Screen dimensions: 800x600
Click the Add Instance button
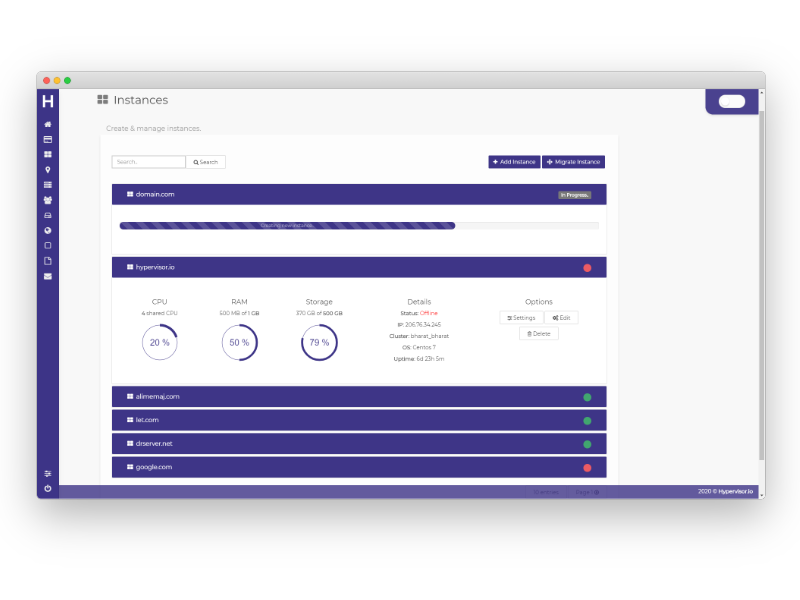(514, 162)
